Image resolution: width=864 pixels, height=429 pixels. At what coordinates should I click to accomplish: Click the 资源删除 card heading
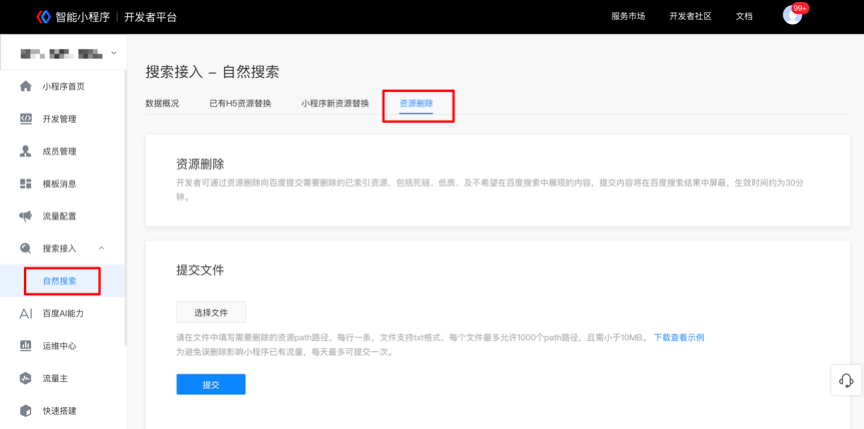[200, 164]
